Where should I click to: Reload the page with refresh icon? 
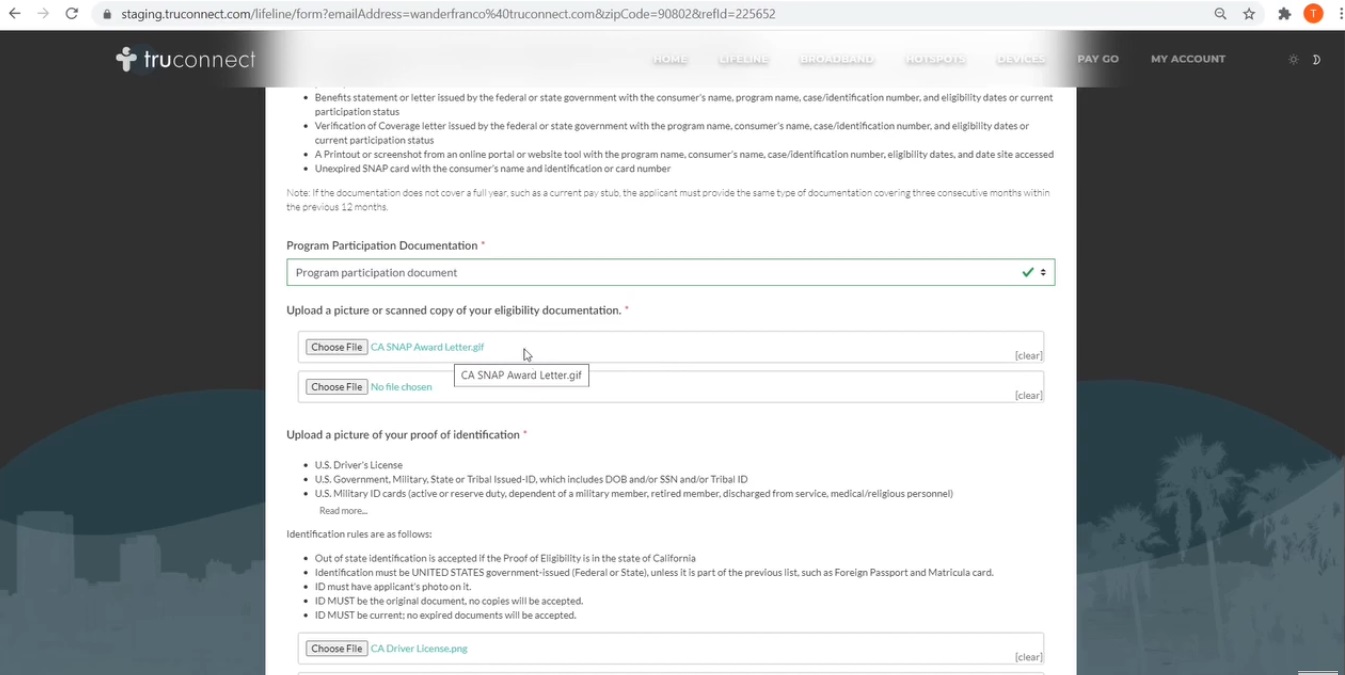pyautogui.click(x=71, y=14)
